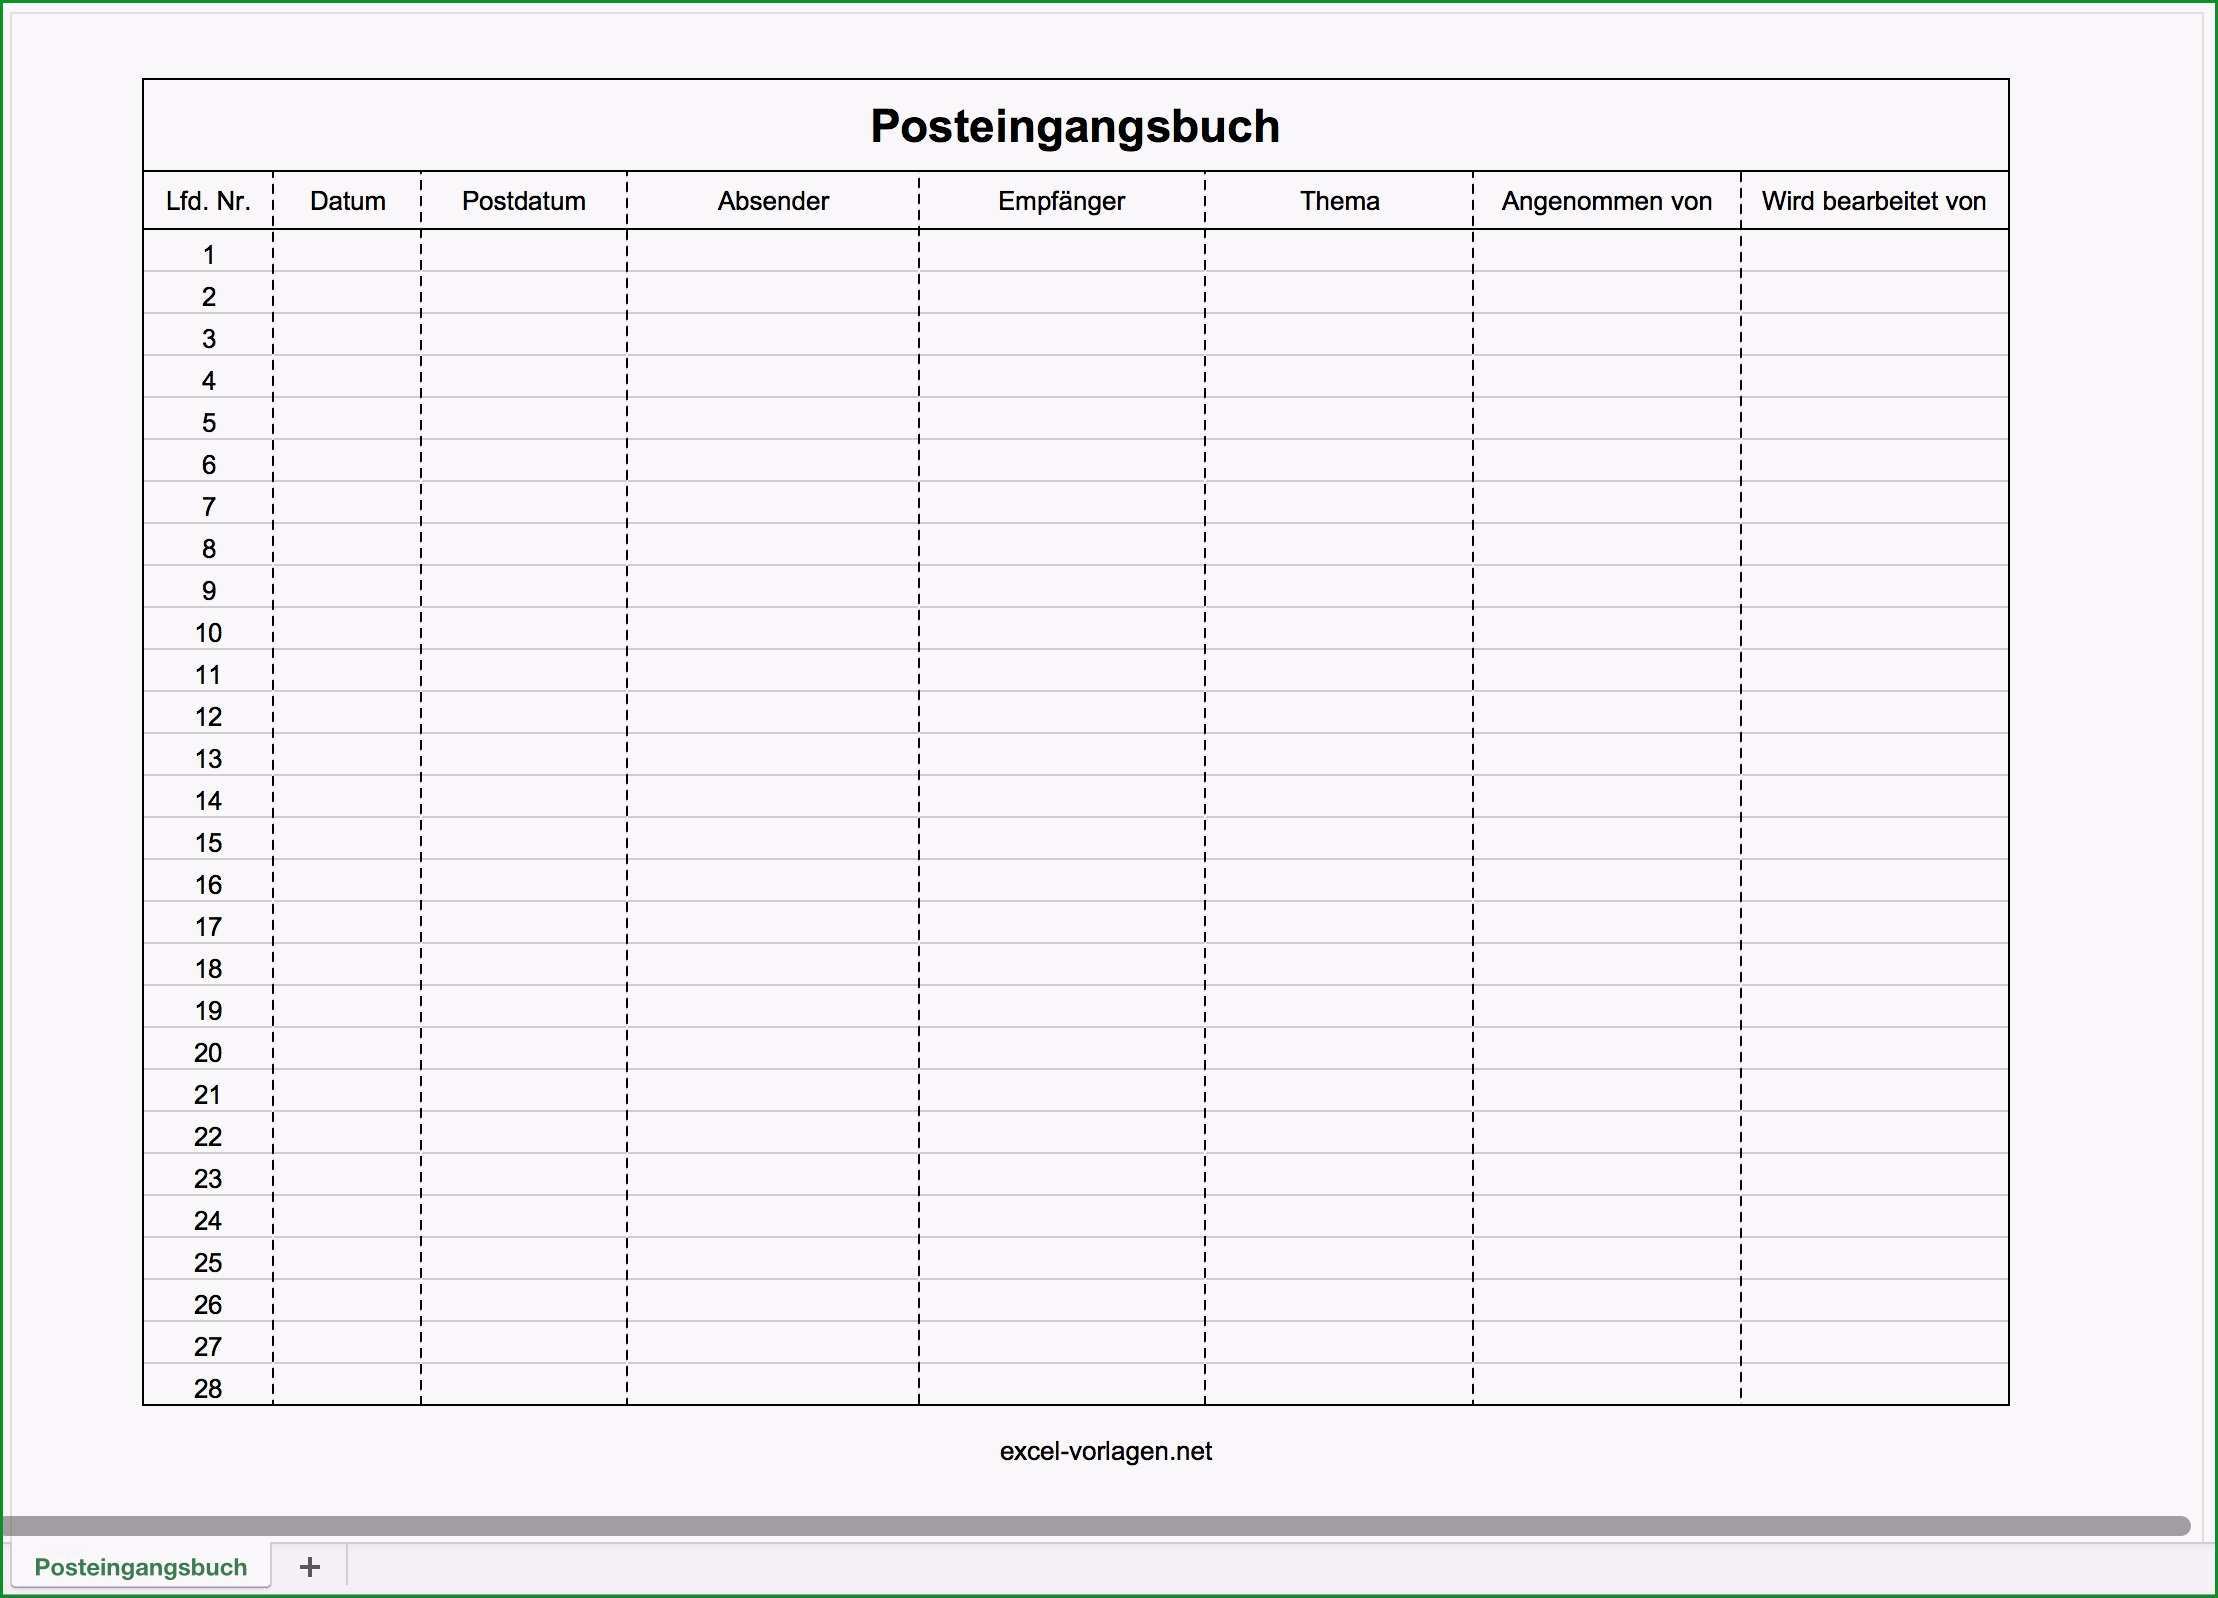Select row number 10 cell

(208, 629)
